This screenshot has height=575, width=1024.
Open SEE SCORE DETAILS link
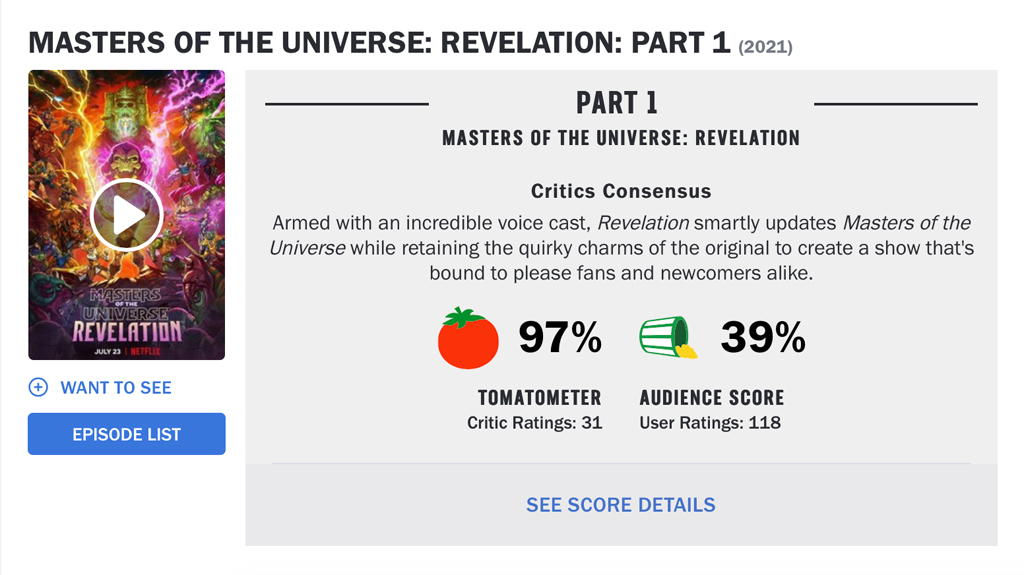coord(621,504)
